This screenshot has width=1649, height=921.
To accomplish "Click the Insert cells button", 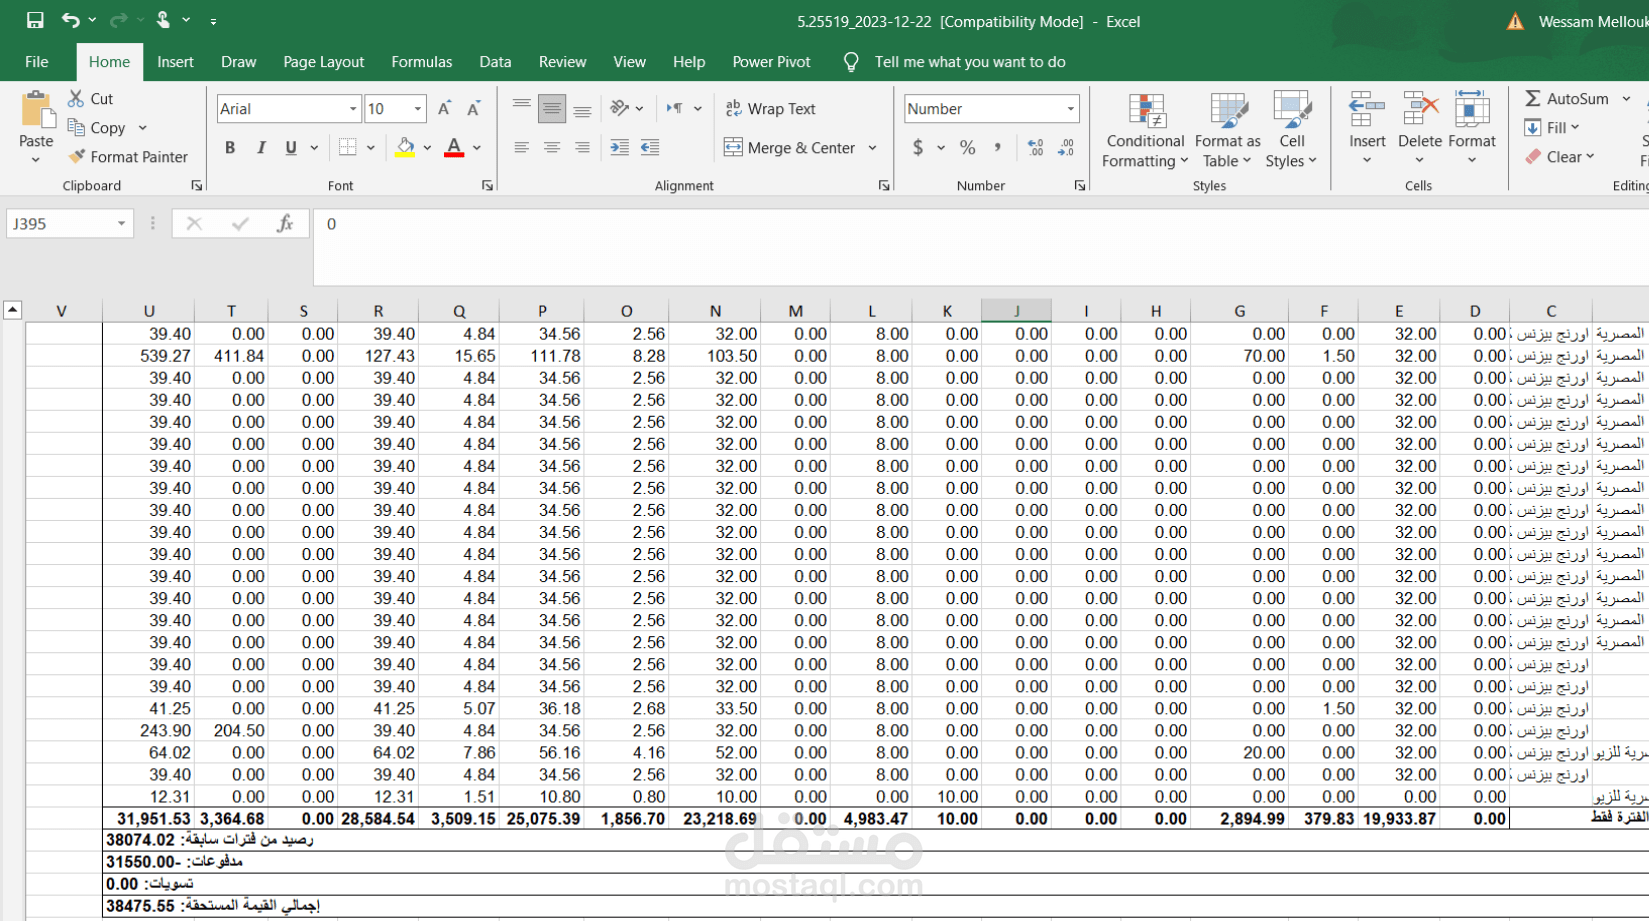I will 1367,128.
